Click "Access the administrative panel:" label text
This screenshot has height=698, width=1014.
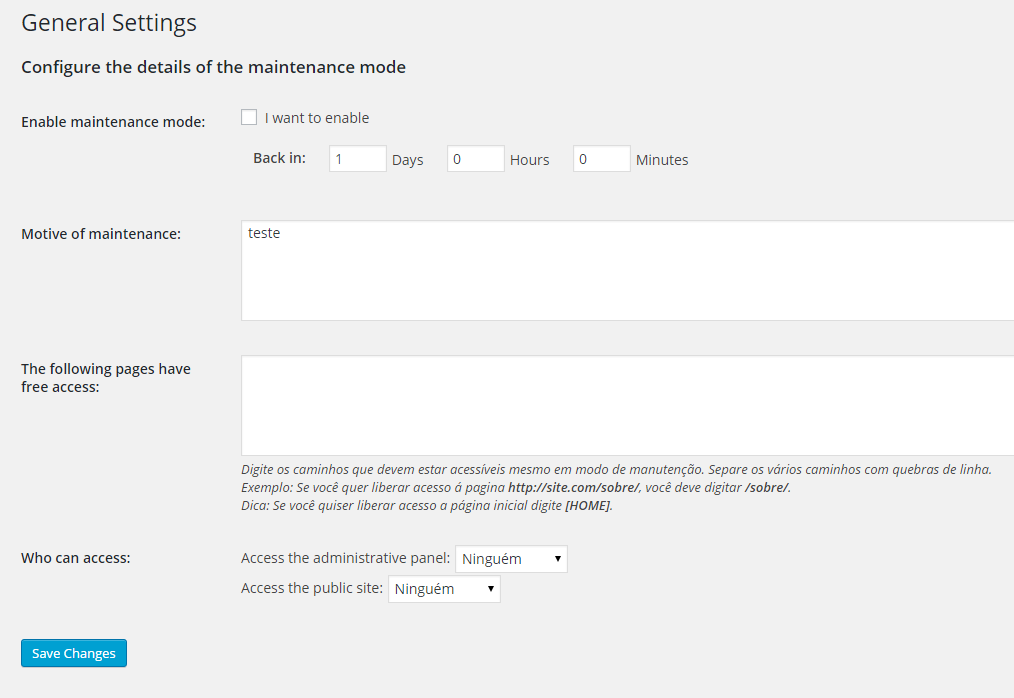click(345, 558)
